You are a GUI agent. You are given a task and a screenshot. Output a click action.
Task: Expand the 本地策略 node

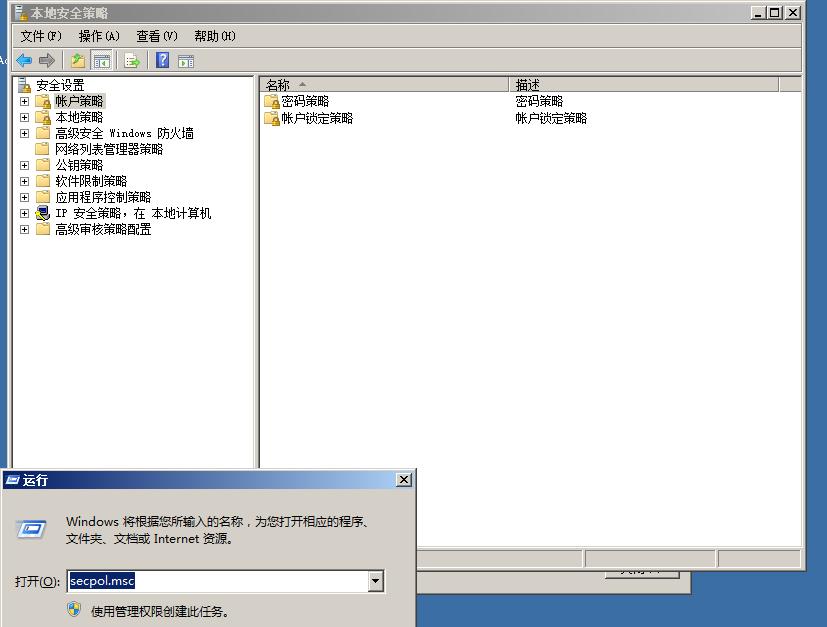[x=24, y=116]
